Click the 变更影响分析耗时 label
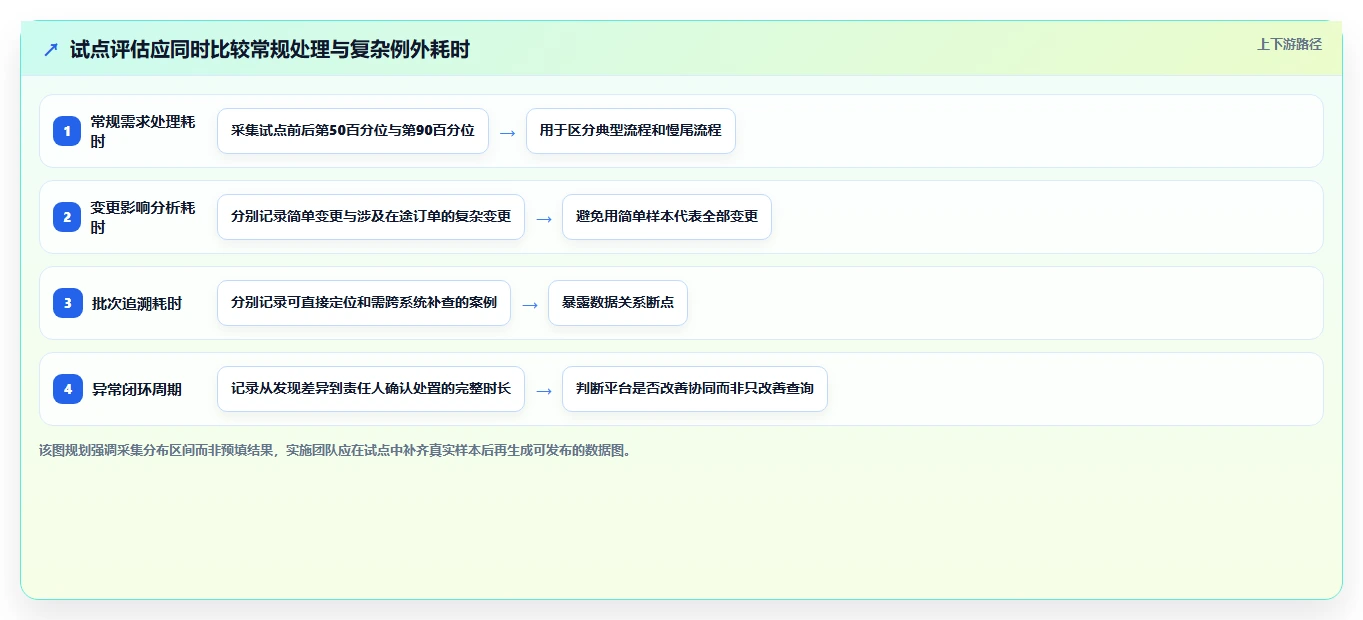The height and width of the screenshot is (620, 1363). (x=143, y=217)
